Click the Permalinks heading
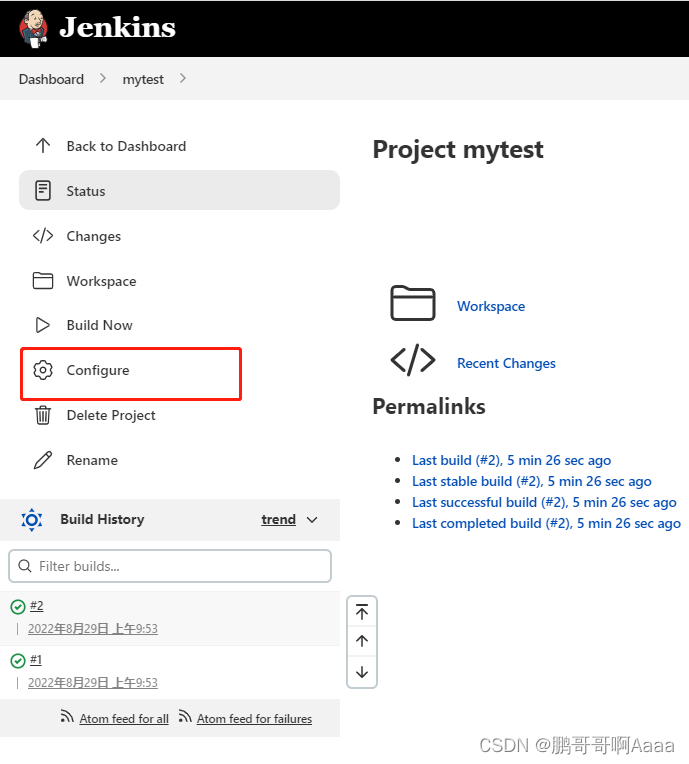Image resolution: width=689 pixels, height=764 pixels. pyautogui.click(x=429, y=406)
